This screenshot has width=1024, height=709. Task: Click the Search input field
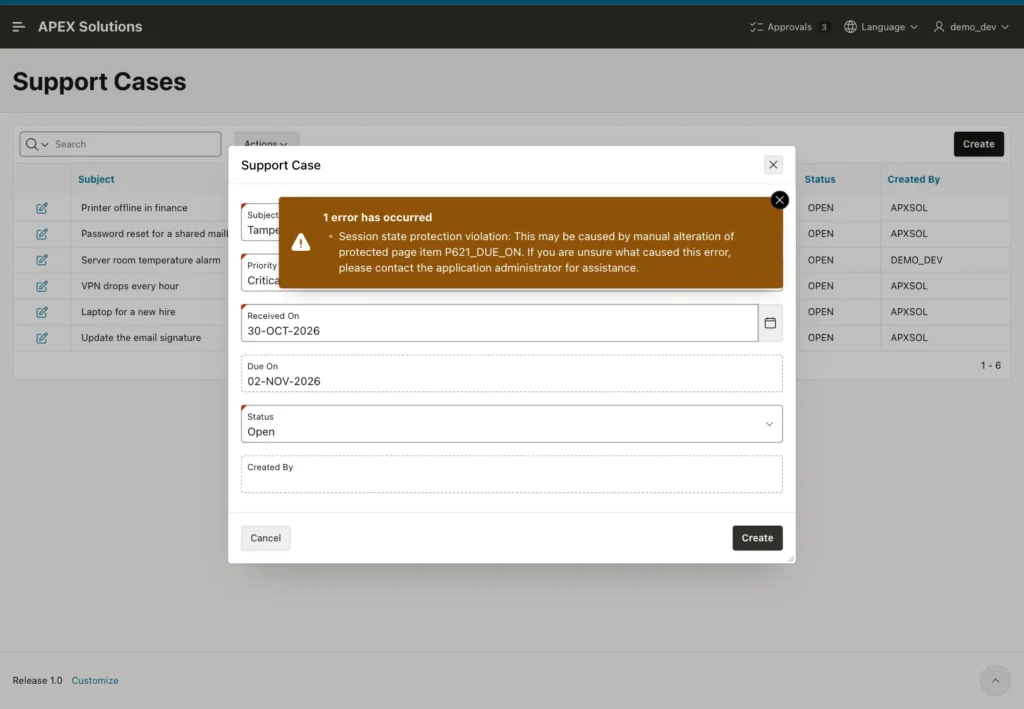136,144
